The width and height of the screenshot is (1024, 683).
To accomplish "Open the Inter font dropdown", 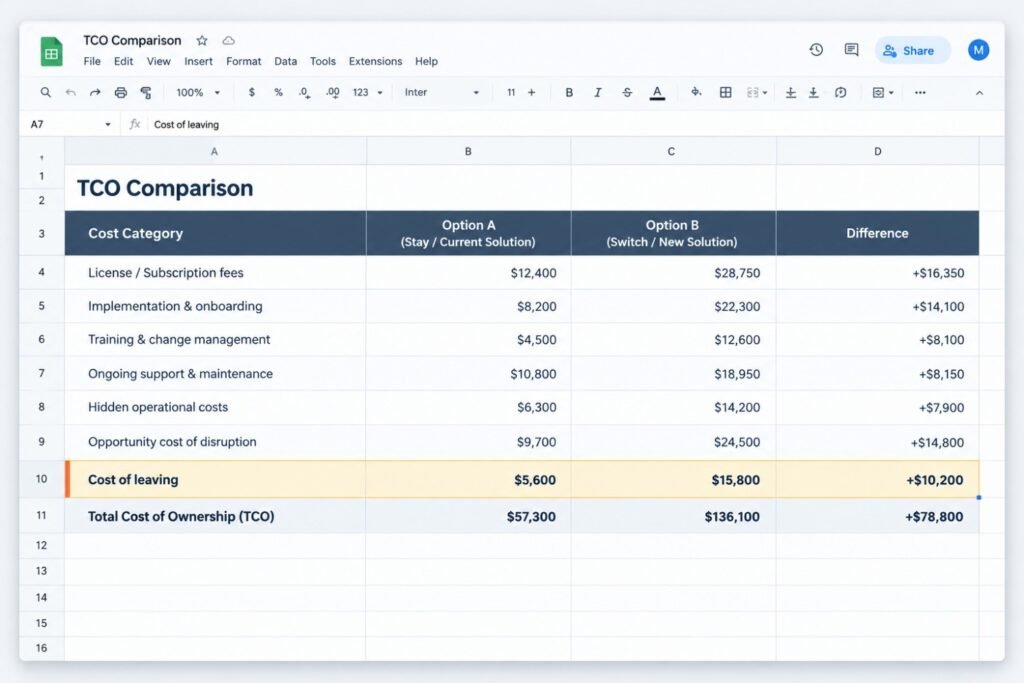I will coord(441,93).
